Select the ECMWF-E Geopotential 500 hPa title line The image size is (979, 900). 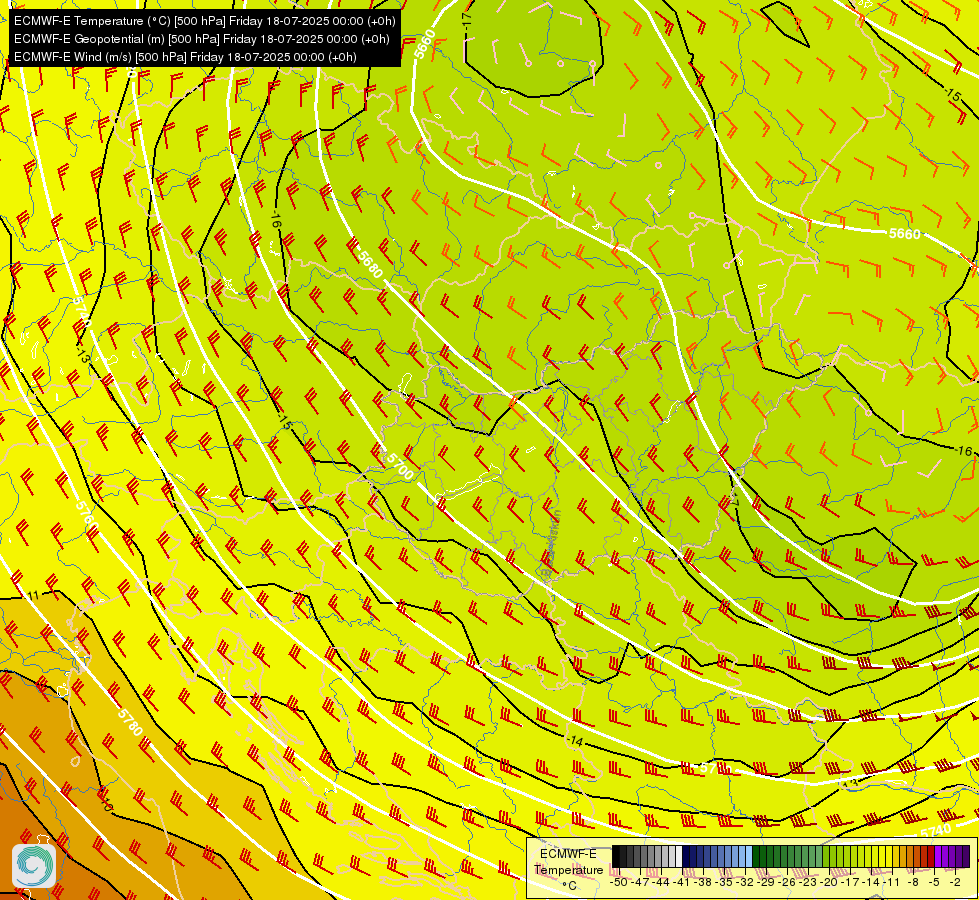pyautogui.click(x=201, y=39)
